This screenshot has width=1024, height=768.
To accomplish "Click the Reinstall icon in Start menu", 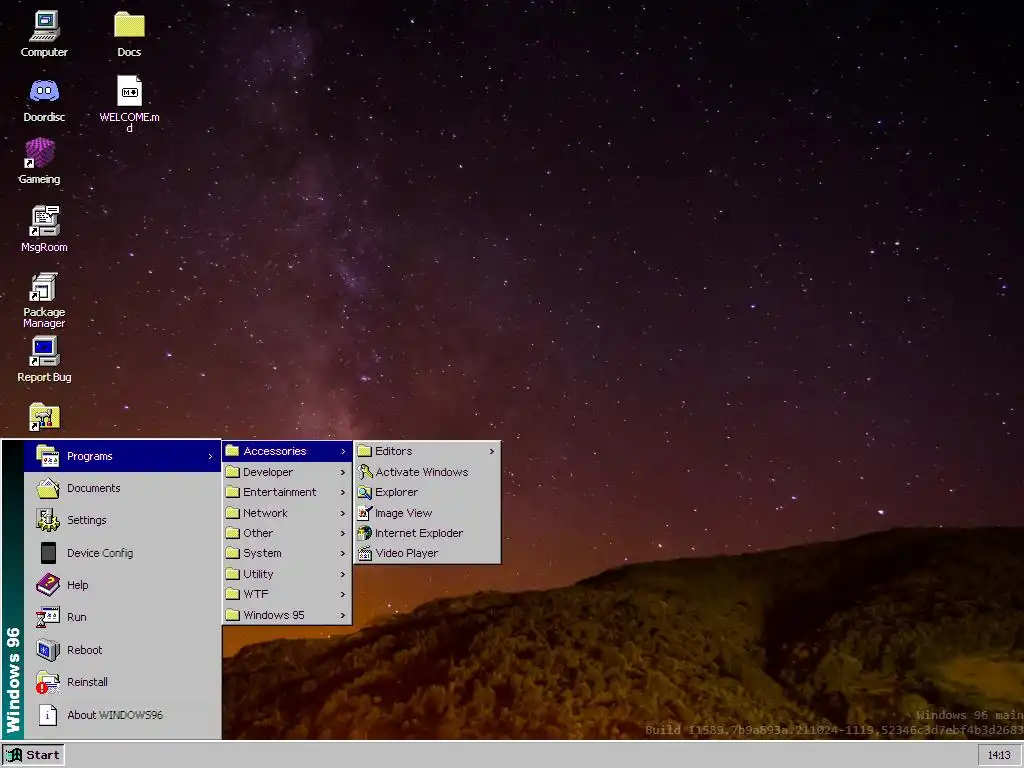I will coord(48,682).
